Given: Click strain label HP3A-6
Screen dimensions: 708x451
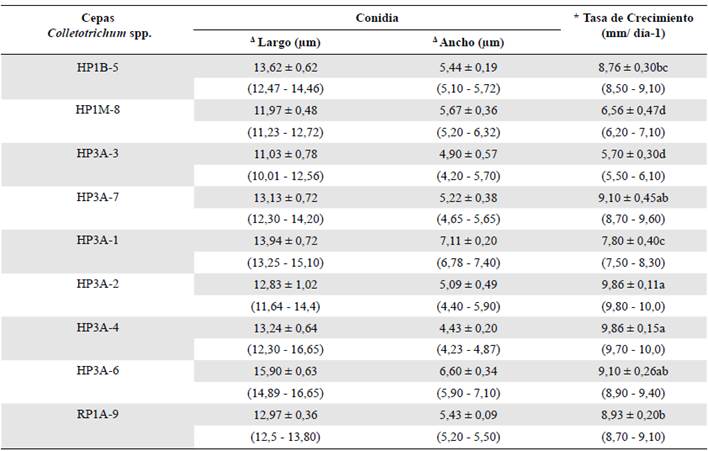Looking at the screenshot, I should 96,369.
